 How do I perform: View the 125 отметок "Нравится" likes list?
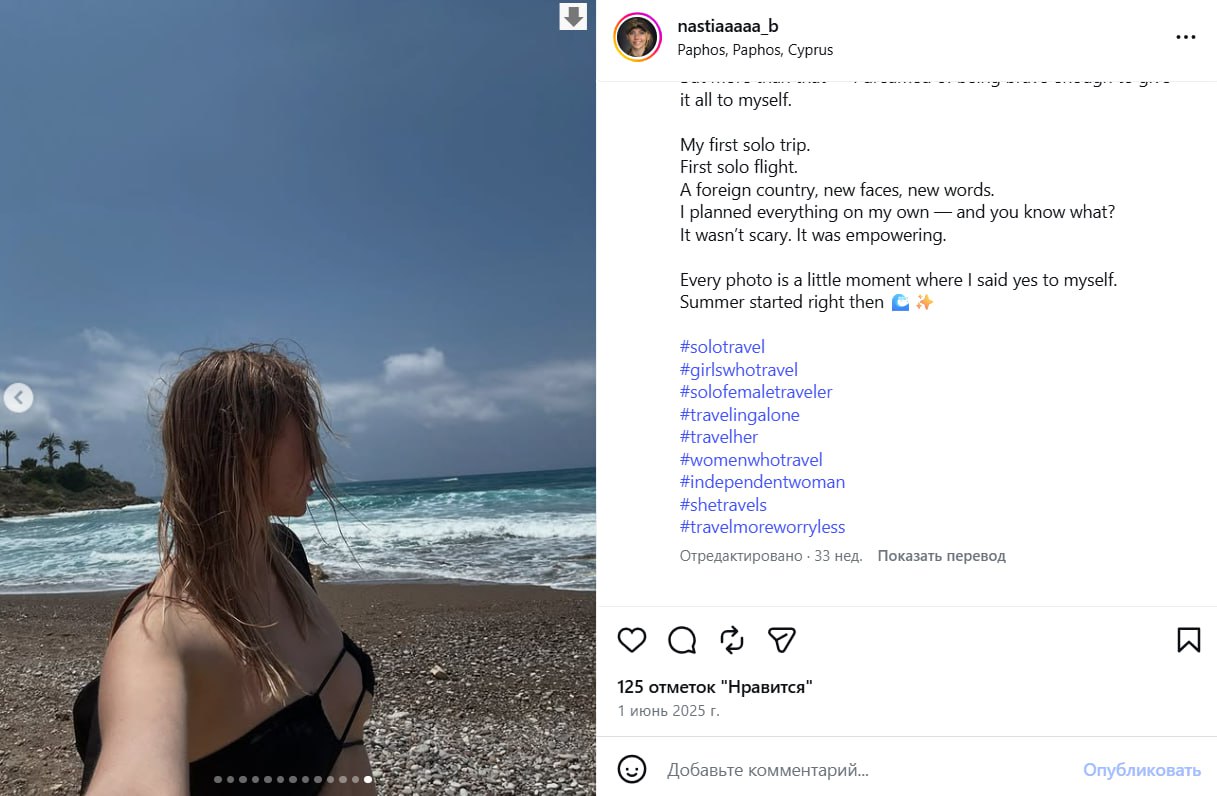tap(715, 687)
